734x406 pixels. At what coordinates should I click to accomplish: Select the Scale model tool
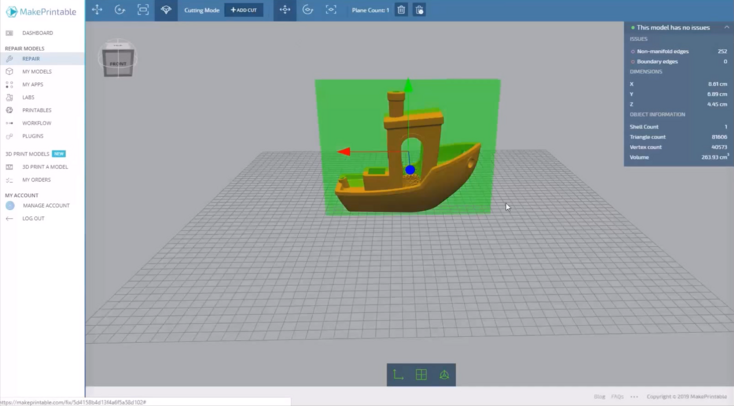143,10
